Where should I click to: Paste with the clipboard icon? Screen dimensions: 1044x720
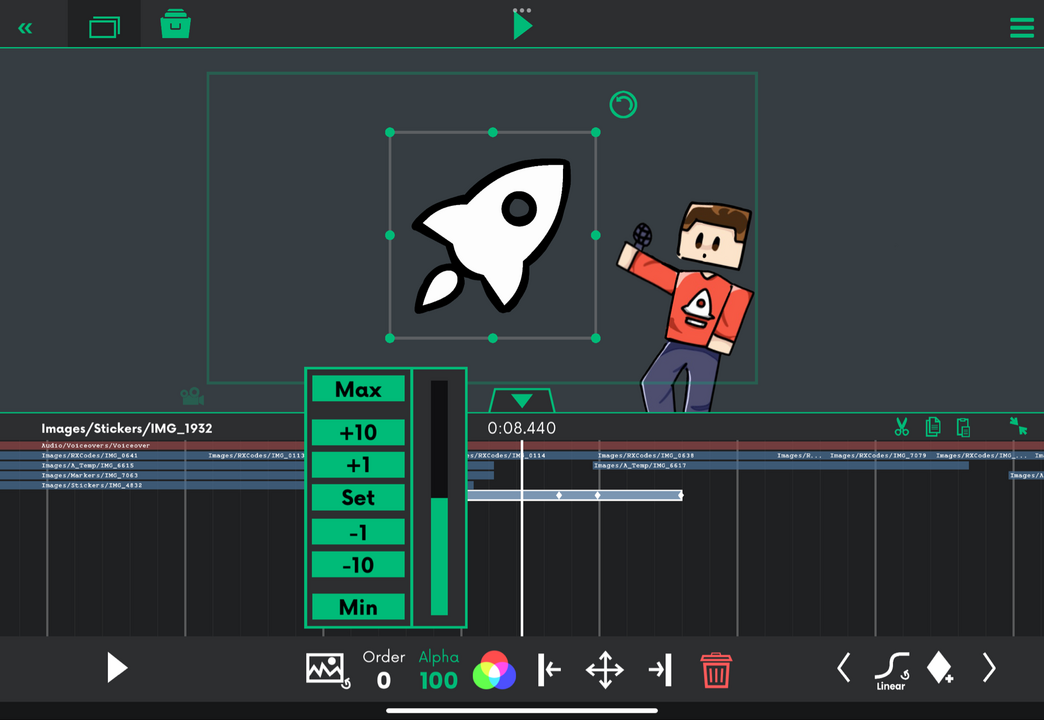tap(963, 427)
